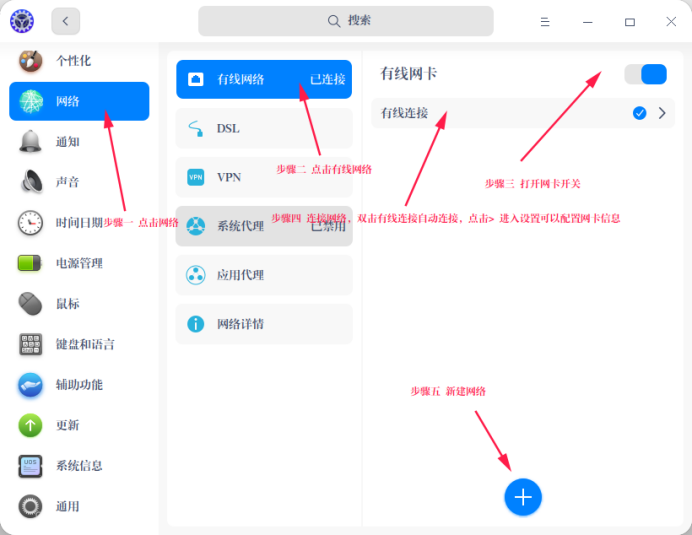Click the 有线网络 ethernet port icon
This screenshot has width=692, height=535.
coord(196,79)
